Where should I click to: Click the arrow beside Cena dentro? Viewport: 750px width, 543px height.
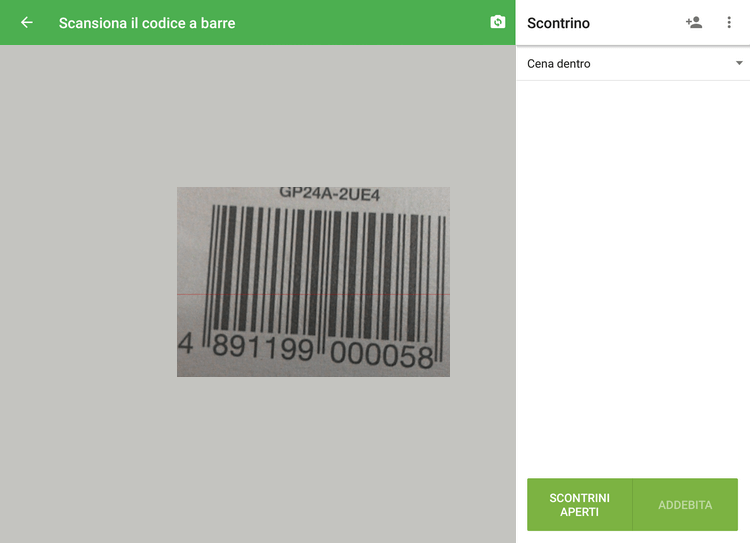(739, 63)
